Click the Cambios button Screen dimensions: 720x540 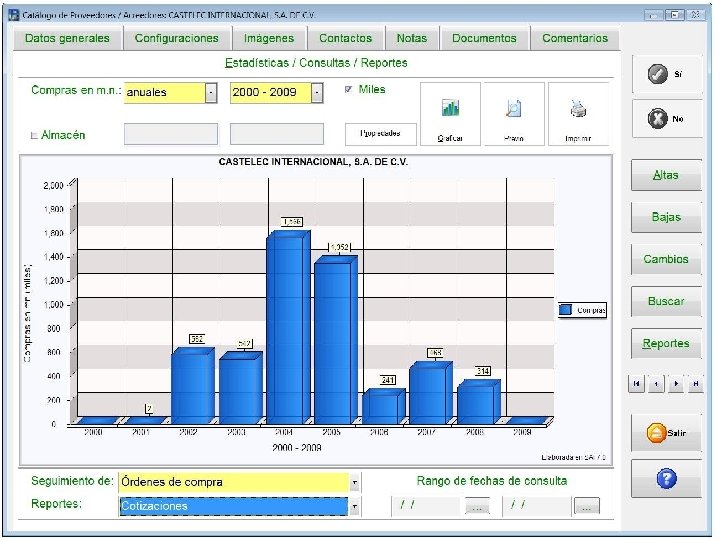666,259
